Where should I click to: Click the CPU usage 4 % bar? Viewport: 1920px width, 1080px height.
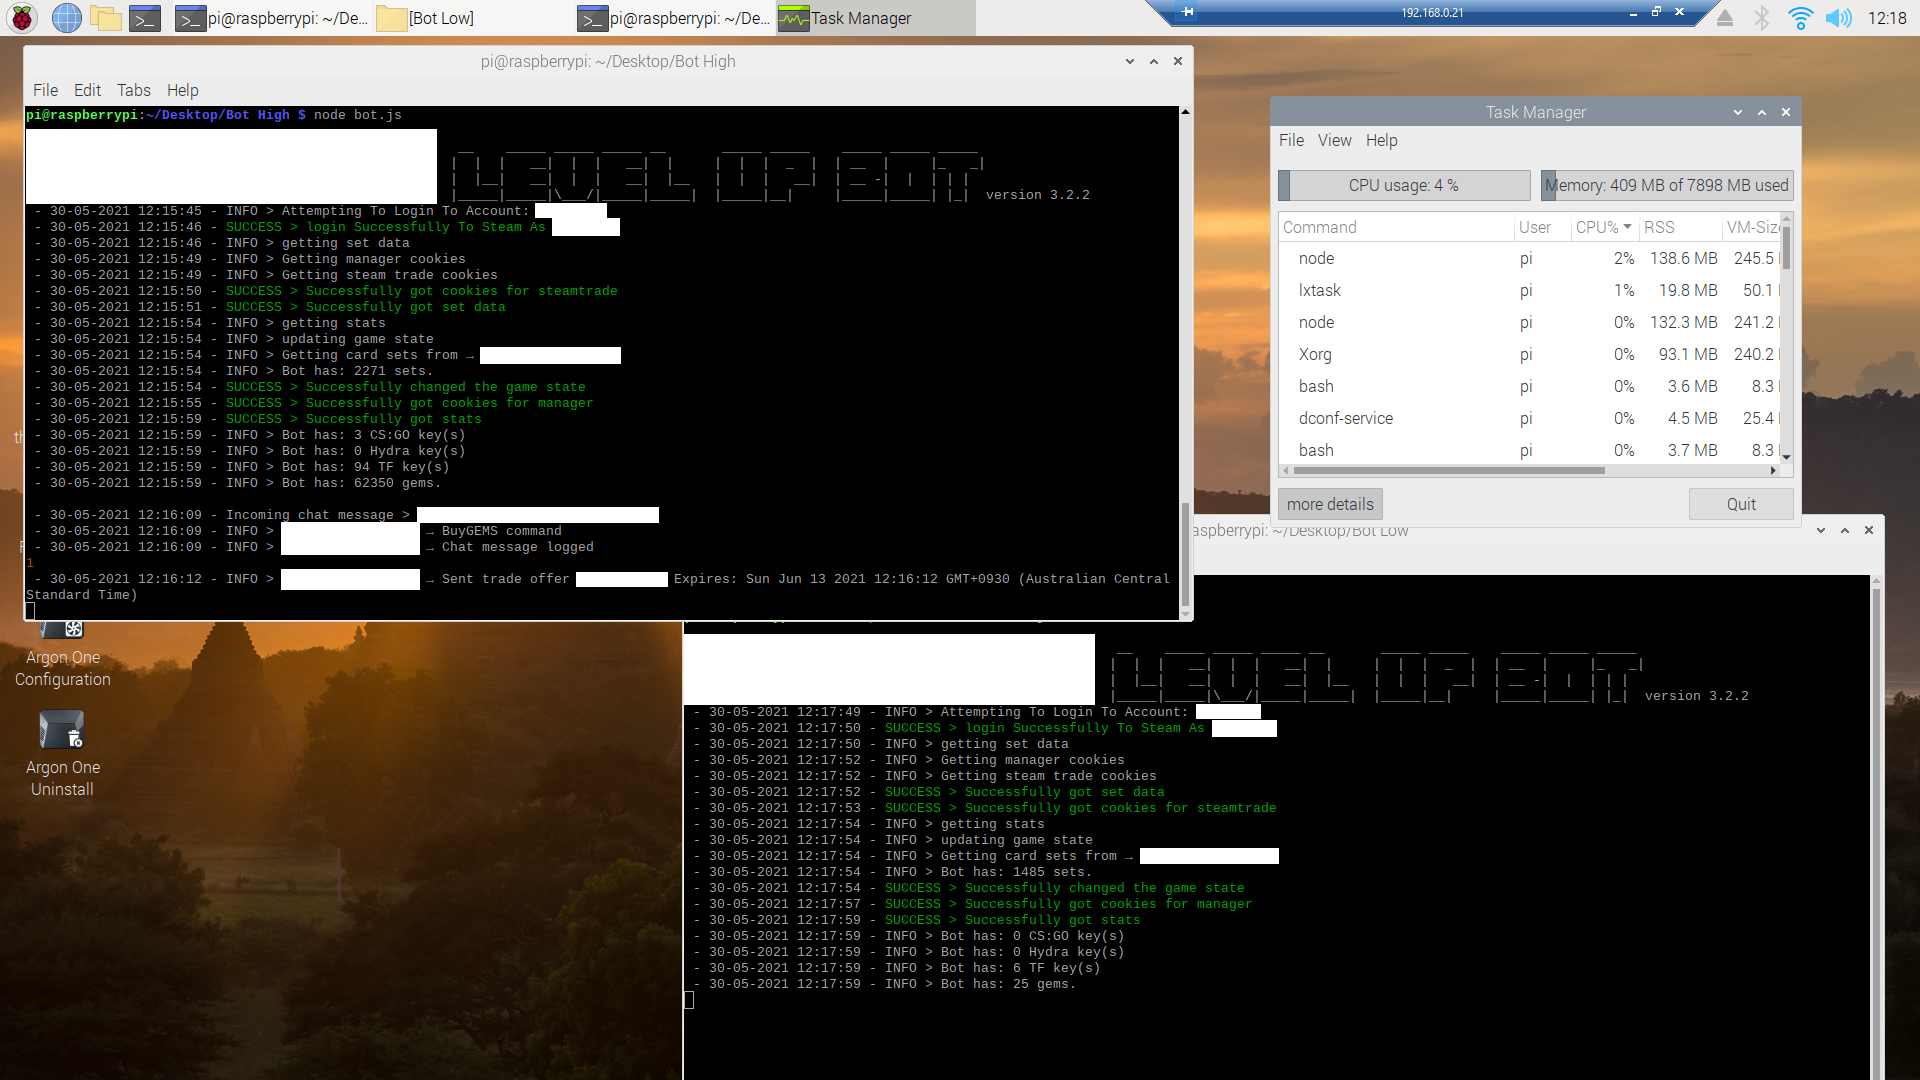pos(1404,185)
